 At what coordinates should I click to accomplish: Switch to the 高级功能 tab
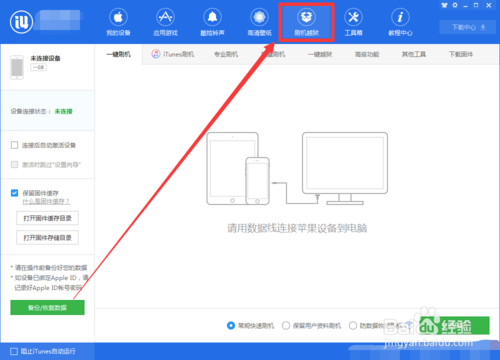click(x=367, y=54)
